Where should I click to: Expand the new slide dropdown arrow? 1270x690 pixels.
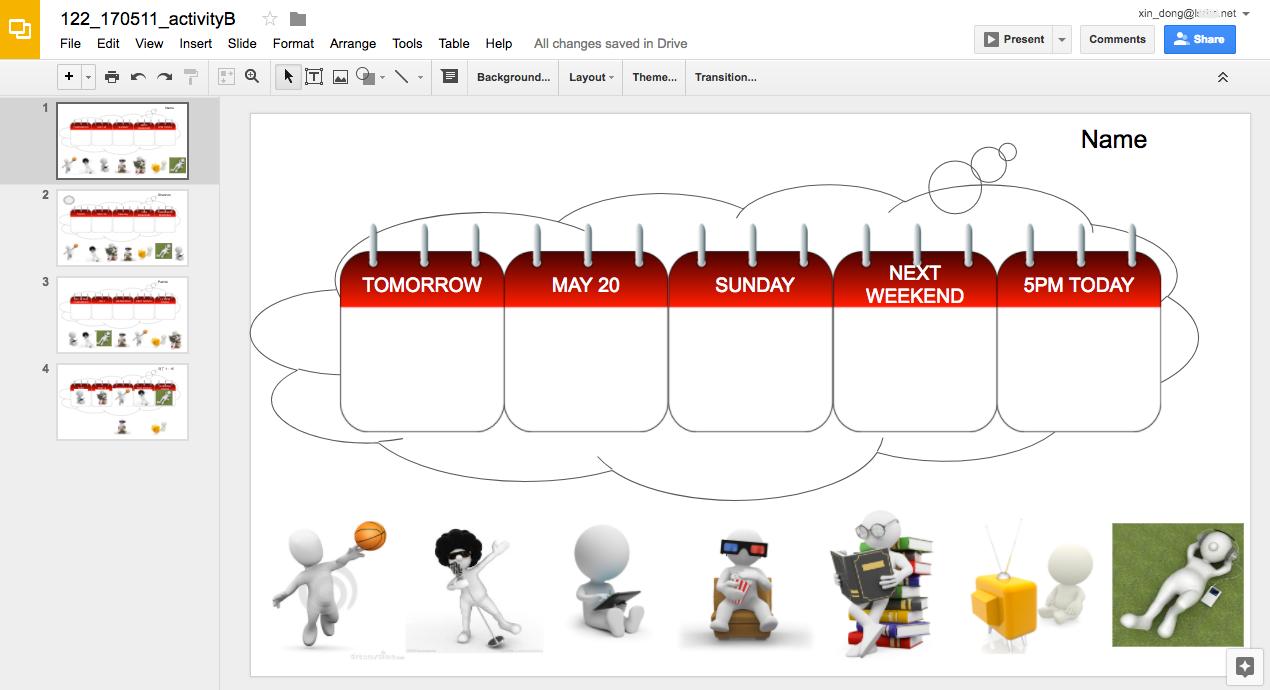click(x=89, y=77)
